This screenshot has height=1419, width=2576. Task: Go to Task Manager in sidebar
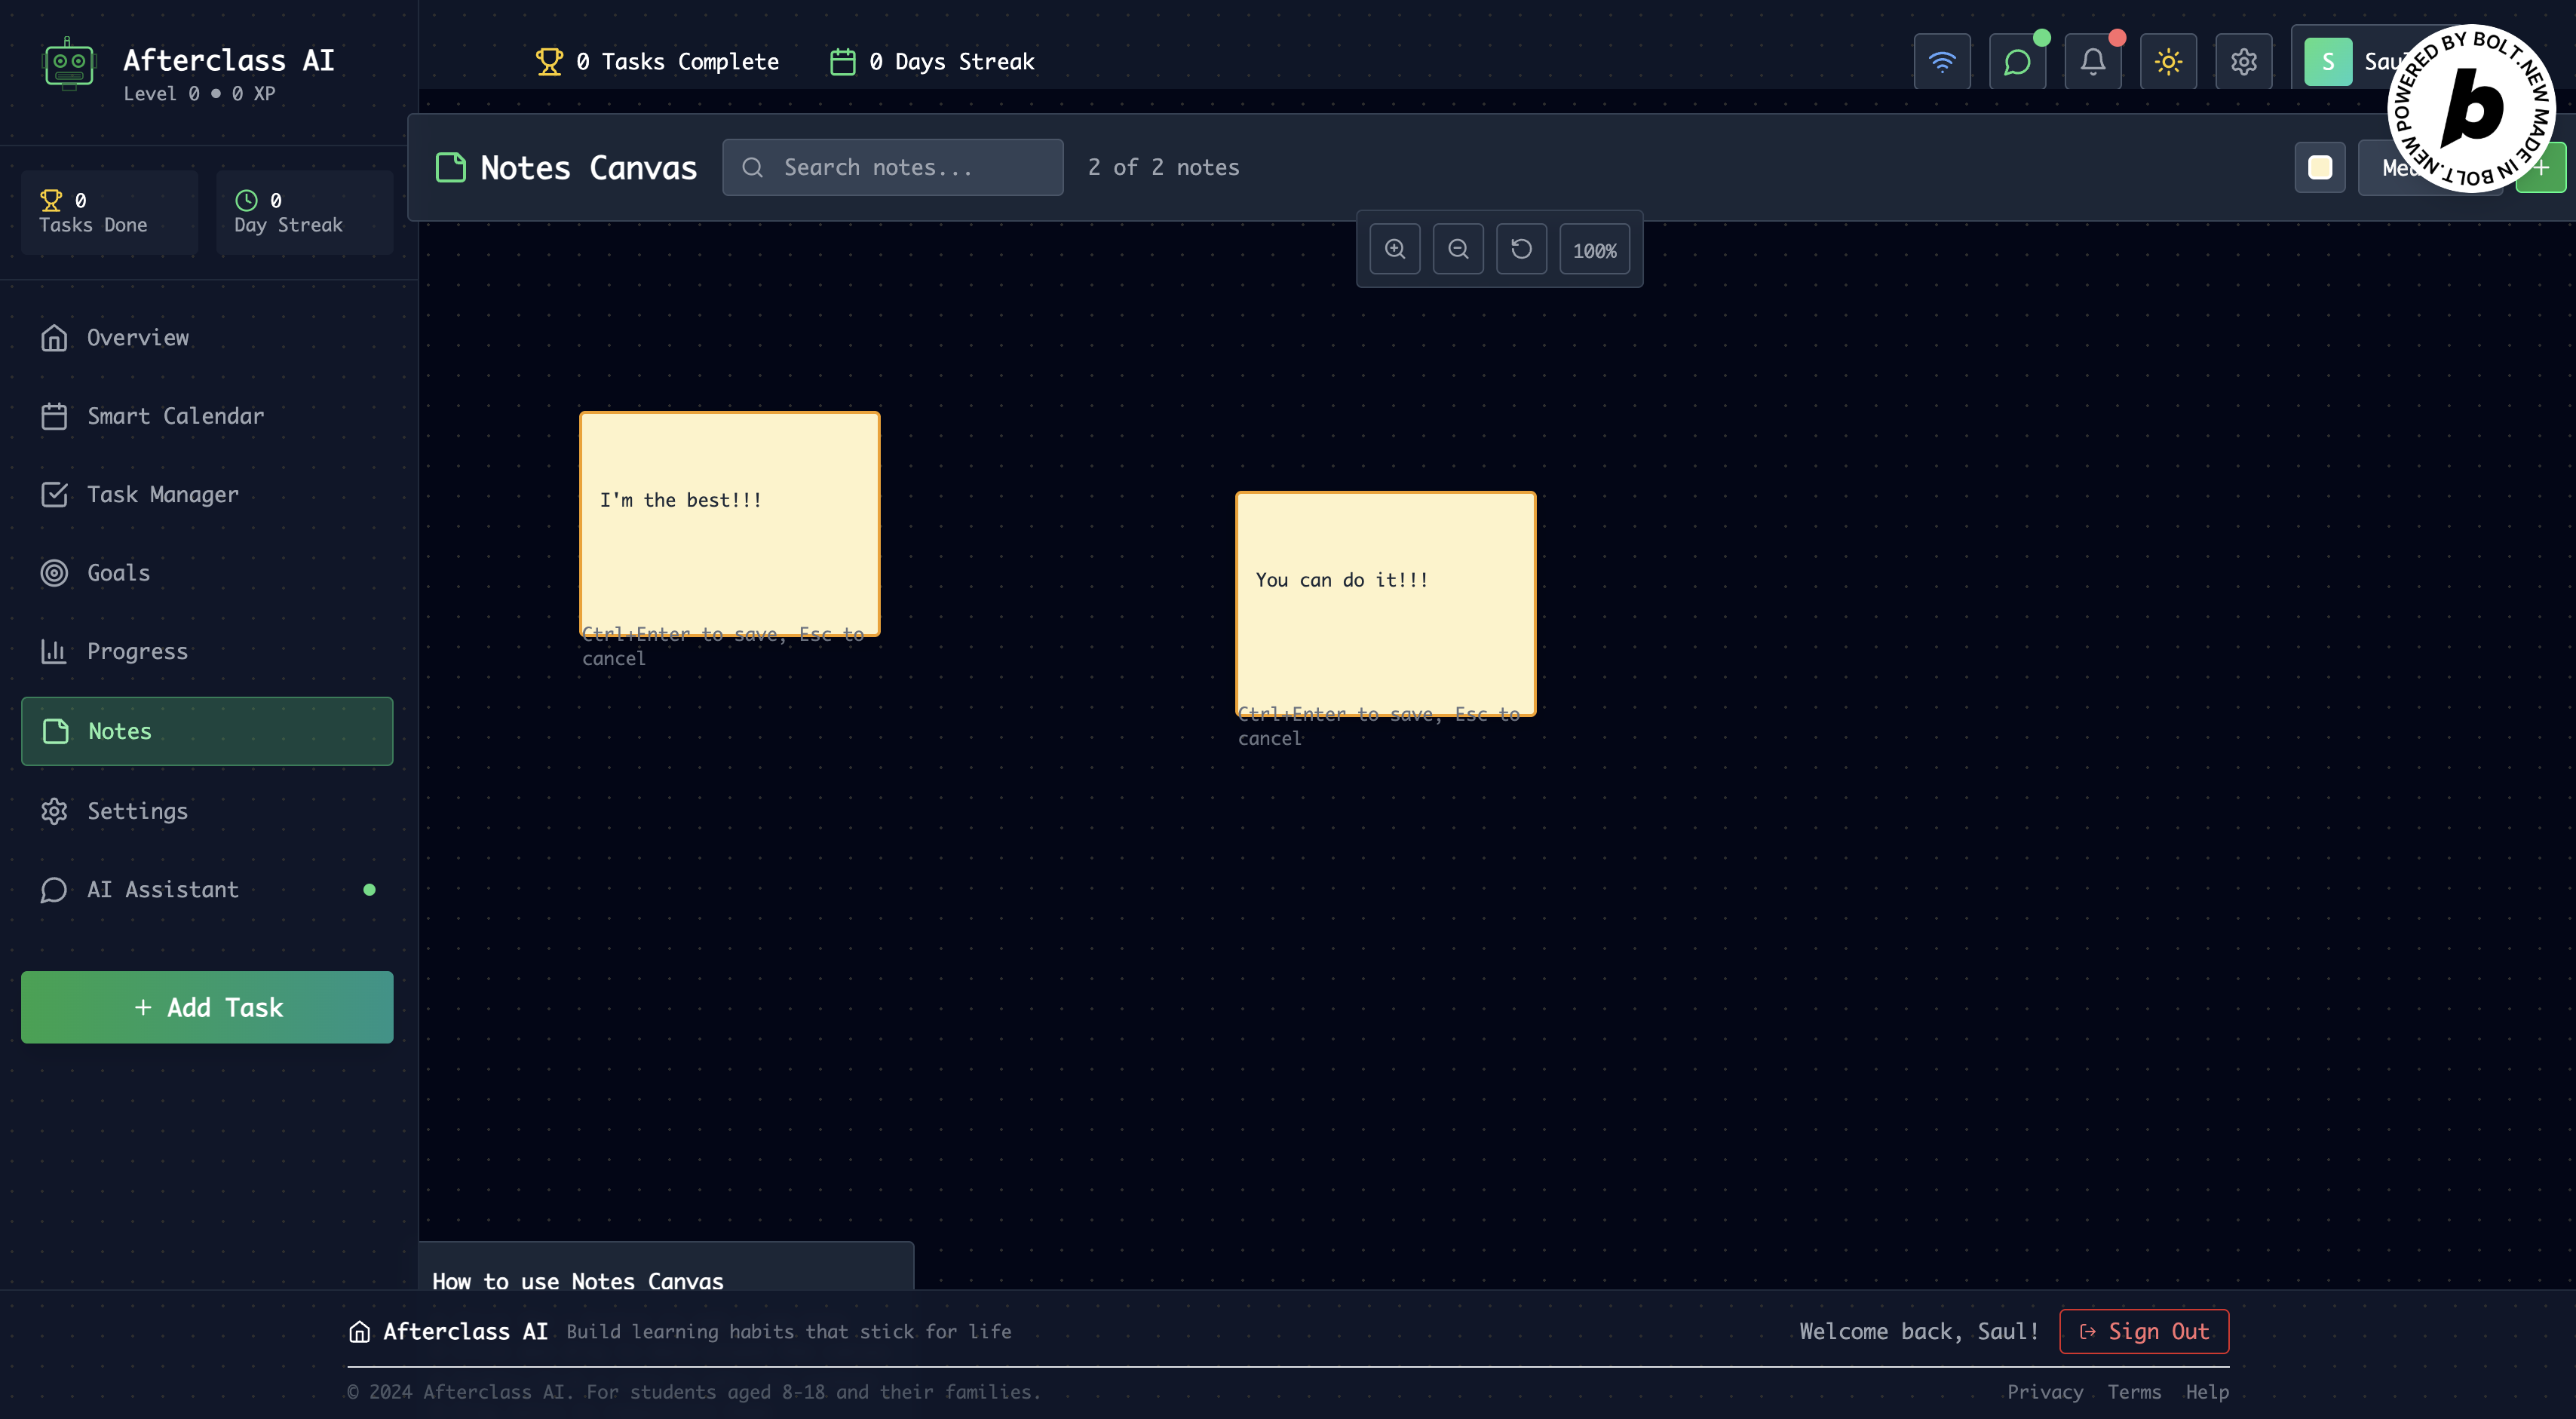pyautogui.click(x=162, y=495)
